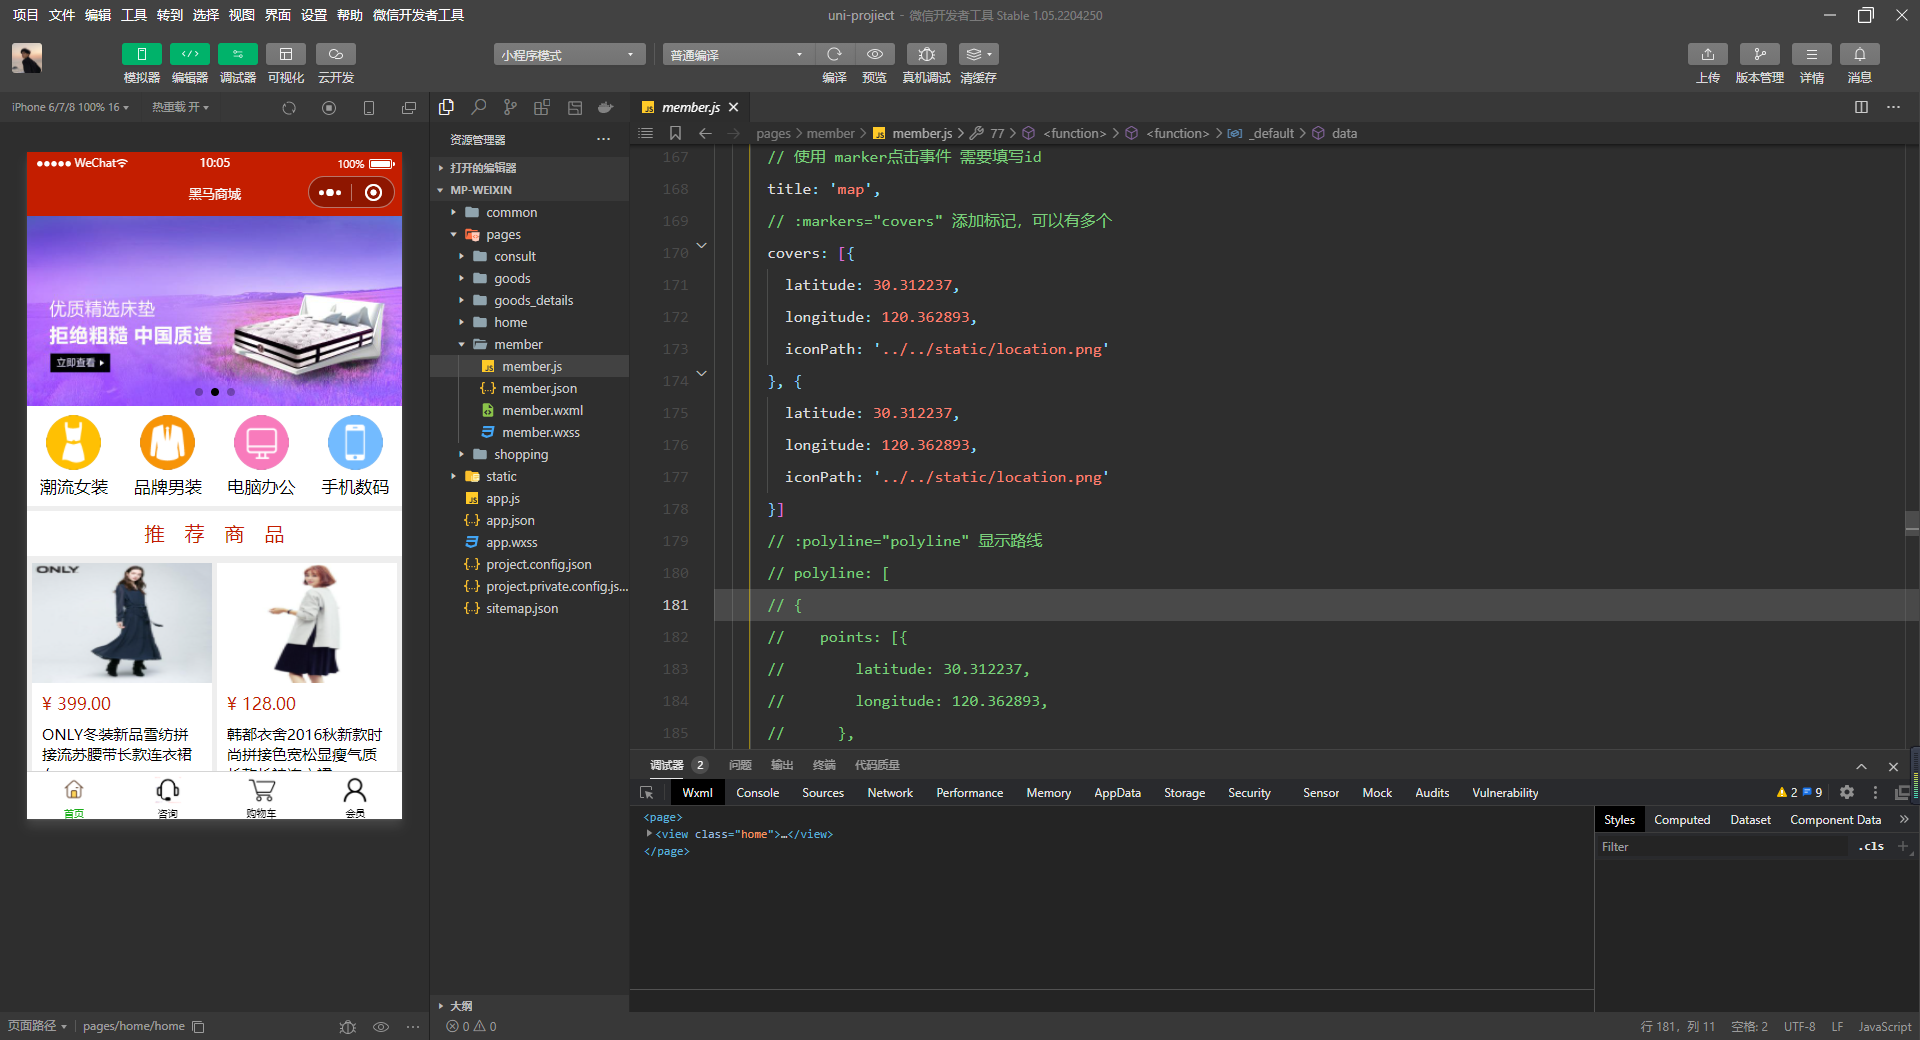
Task: Open the 项目 menu
Action: [x=25, y=15]
